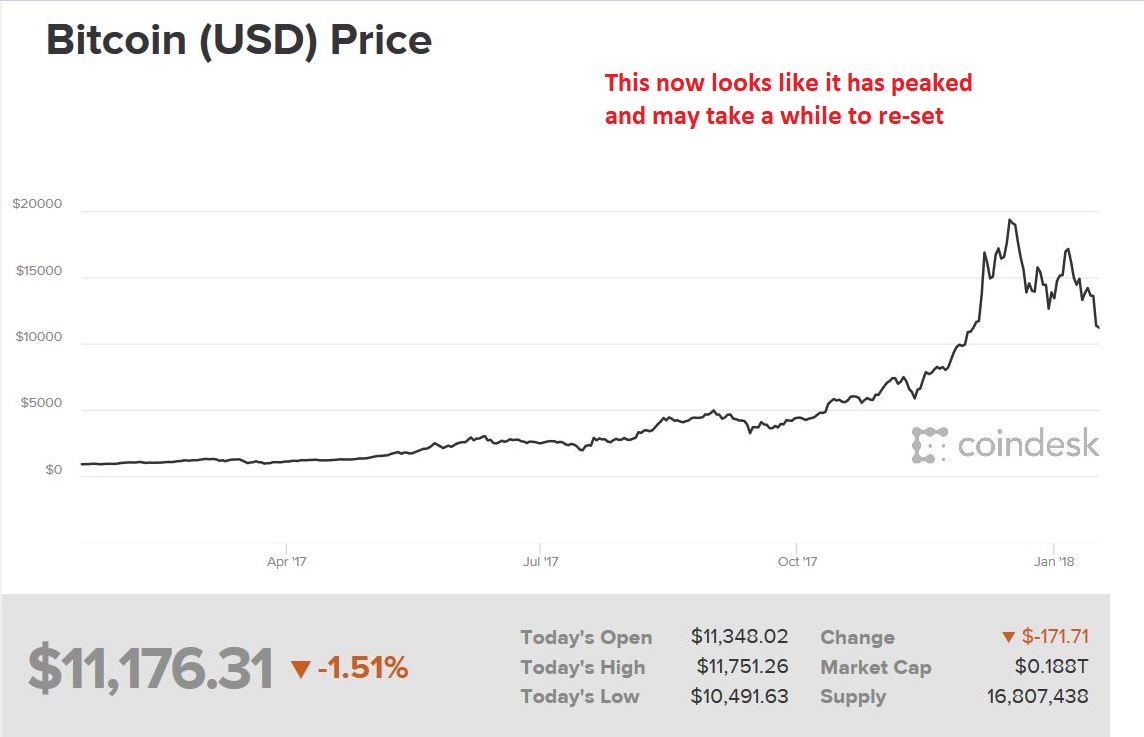
Task: Click the Today's Open value $11,348.02
Action: tap(739, 636)
